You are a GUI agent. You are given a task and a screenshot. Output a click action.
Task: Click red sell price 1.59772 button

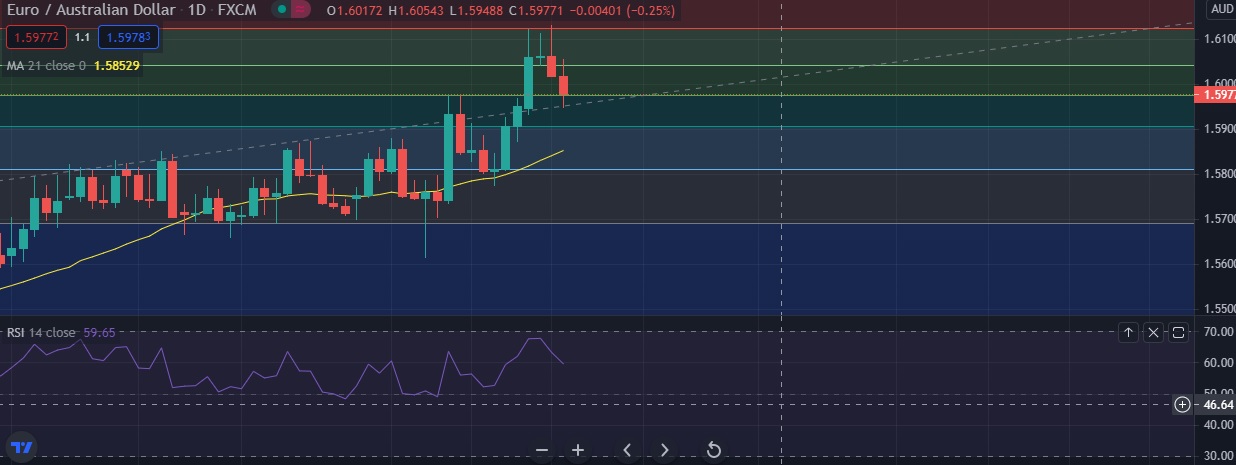click(35, 37)
